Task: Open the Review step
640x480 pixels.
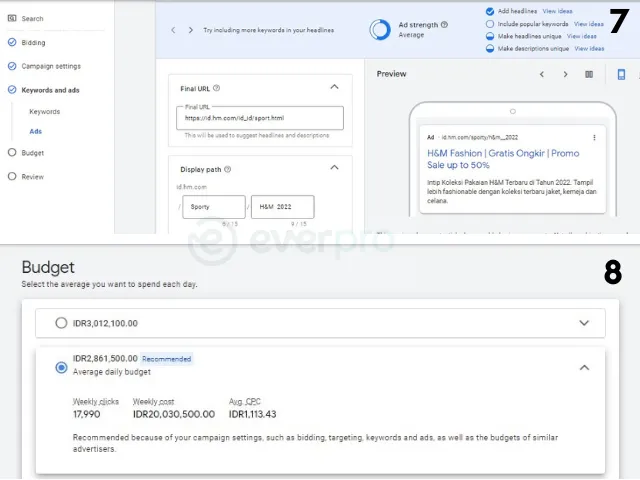Action: click(33, 176)
